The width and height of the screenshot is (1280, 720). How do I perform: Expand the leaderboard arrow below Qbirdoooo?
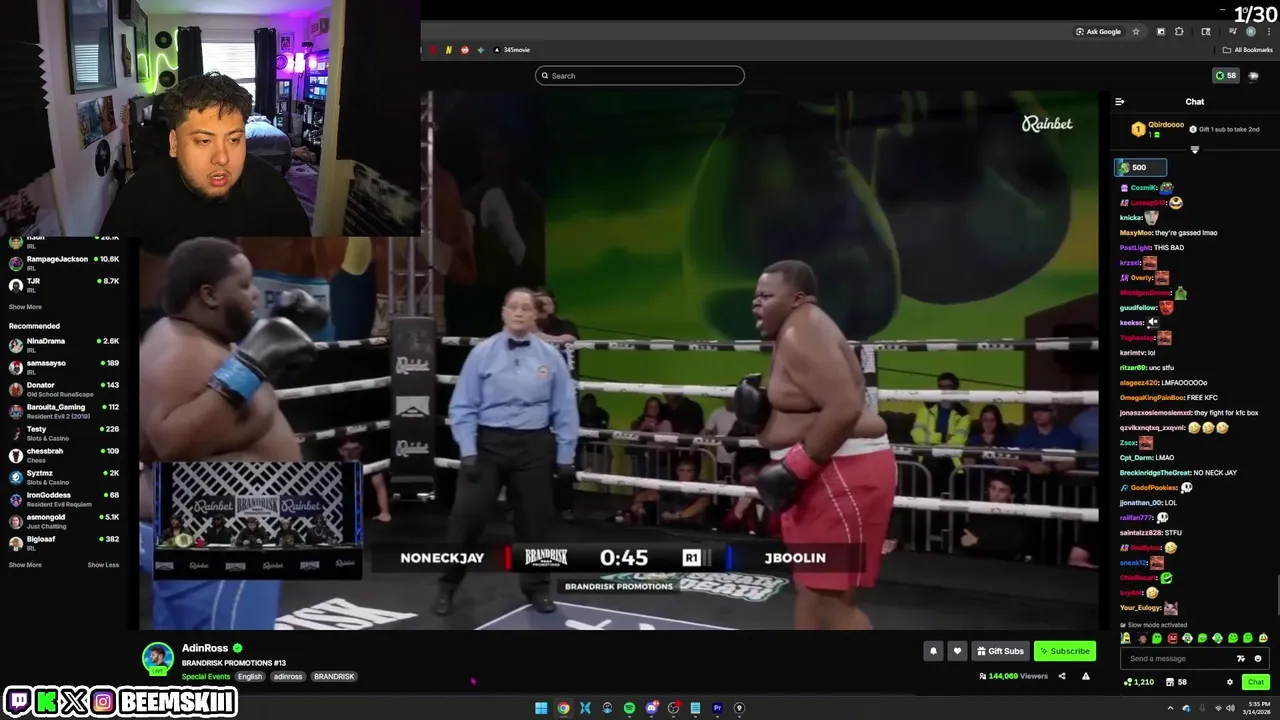coord(1194,150)
